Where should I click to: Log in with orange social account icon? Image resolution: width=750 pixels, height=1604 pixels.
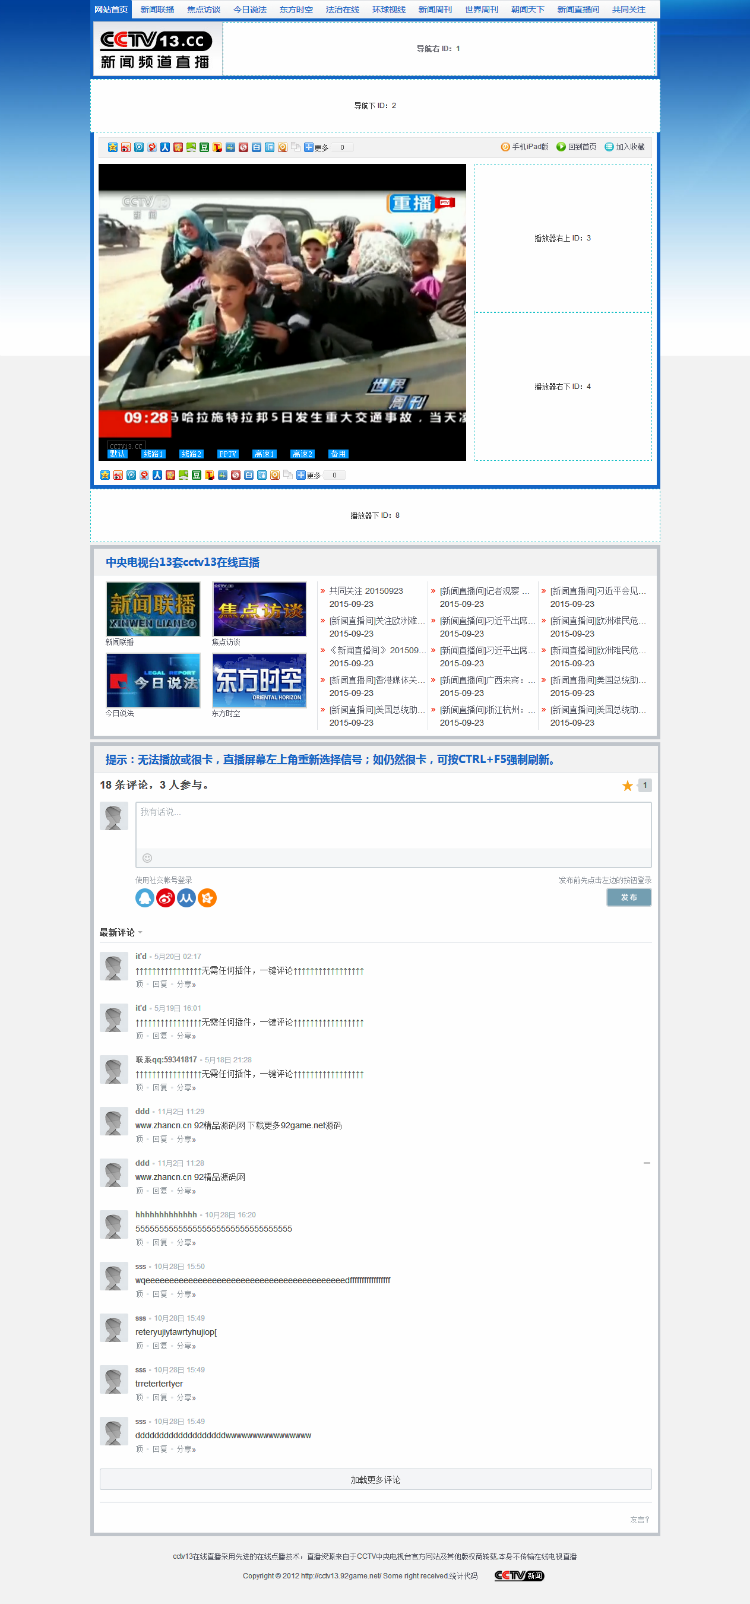207,898
